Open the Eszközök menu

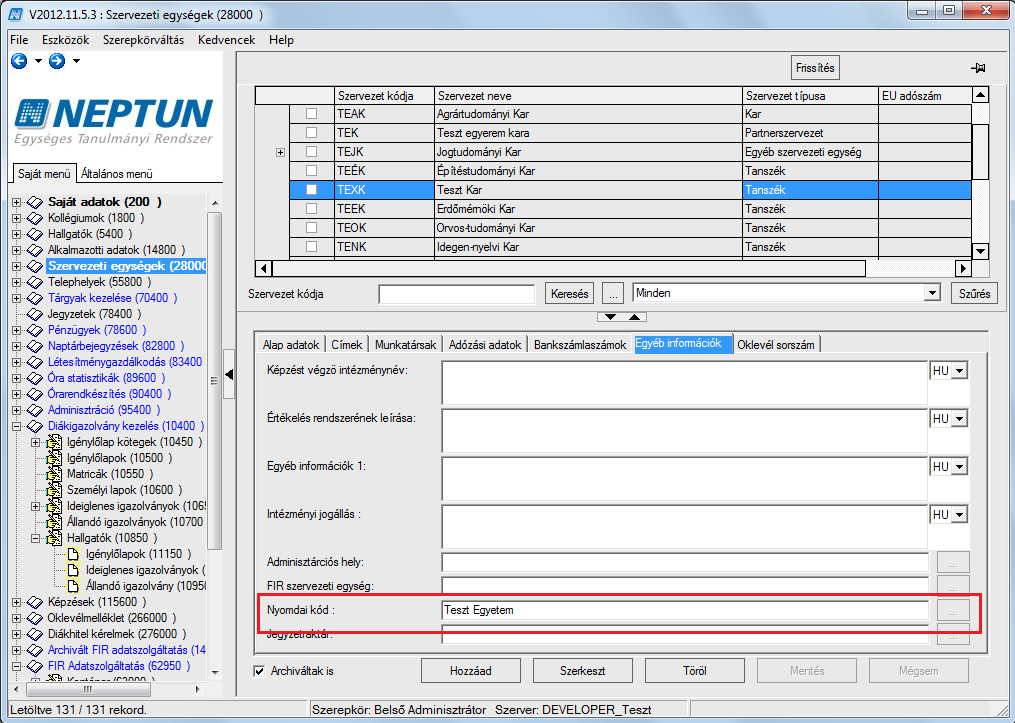click(66, 40)
